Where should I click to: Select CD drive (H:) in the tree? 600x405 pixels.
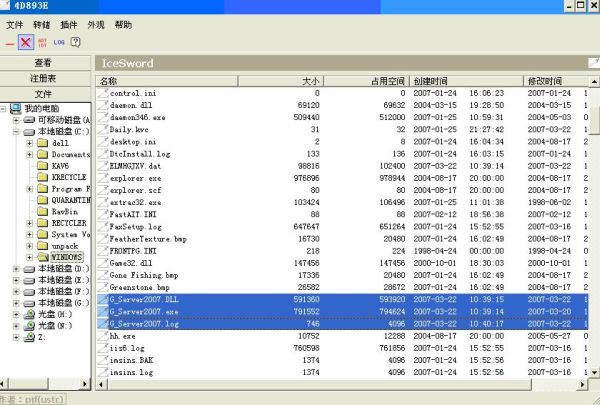[55, 314]
